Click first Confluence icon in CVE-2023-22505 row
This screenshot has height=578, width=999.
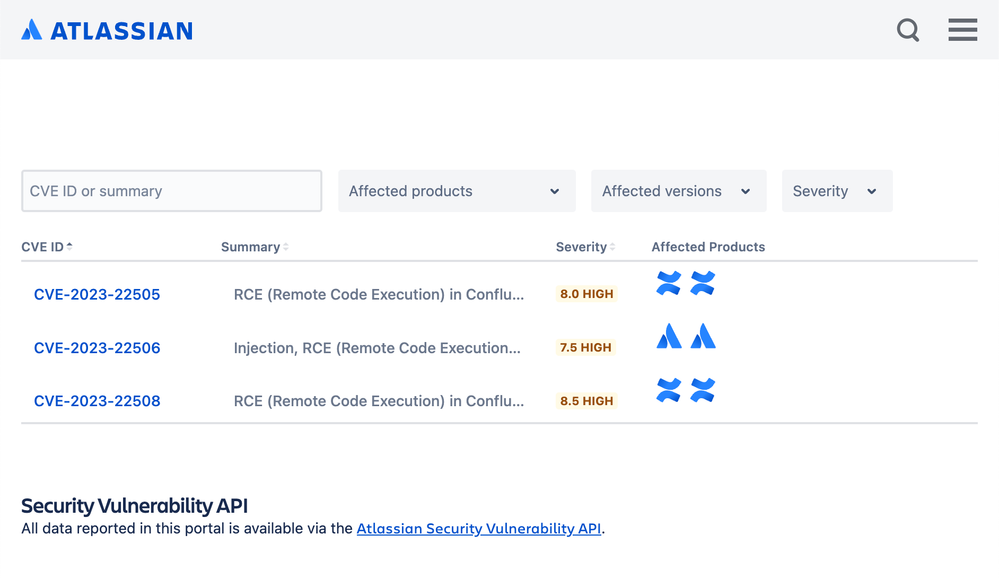pos(668,284)
